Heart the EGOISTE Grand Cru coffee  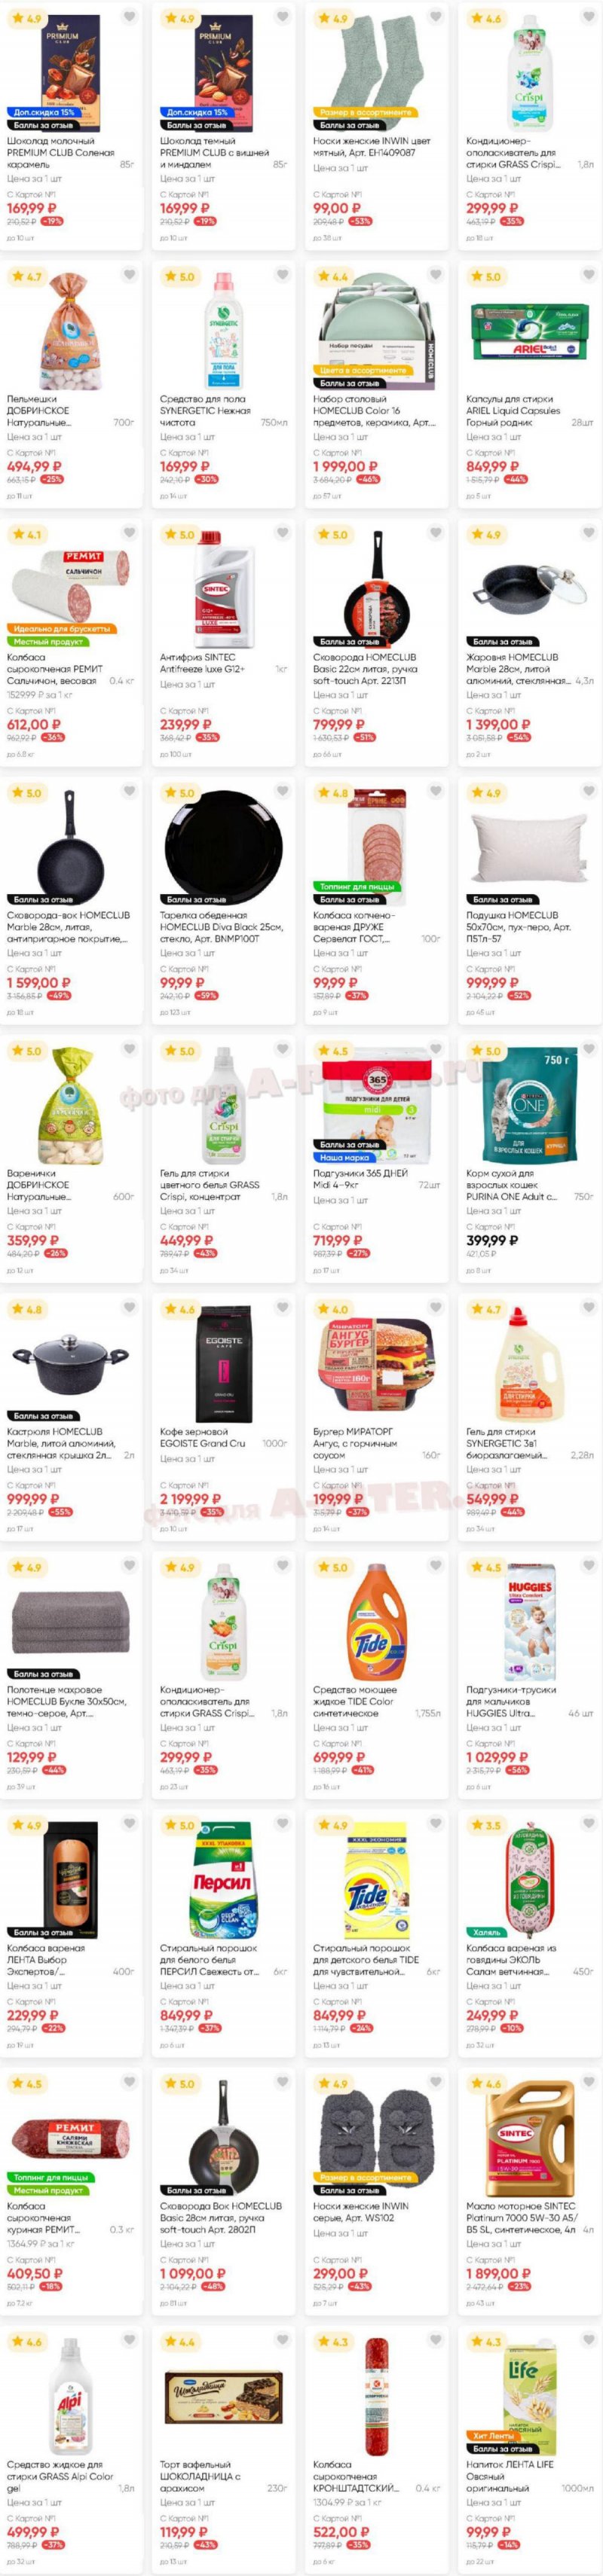pos(282,1307)
